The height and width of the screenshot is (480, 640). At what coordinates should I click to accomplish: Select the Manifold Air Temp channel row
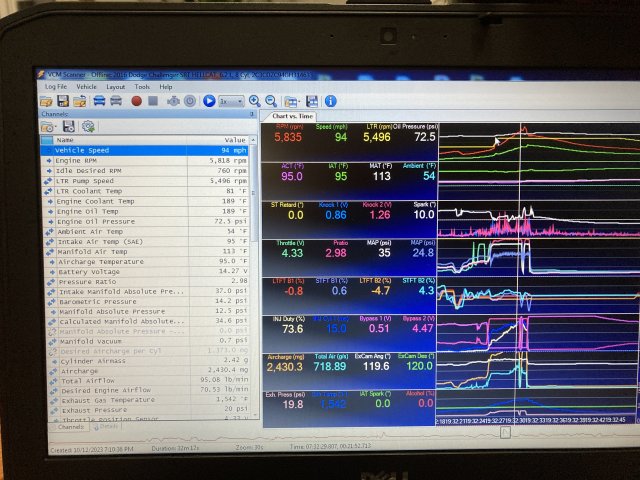point(148,252)
